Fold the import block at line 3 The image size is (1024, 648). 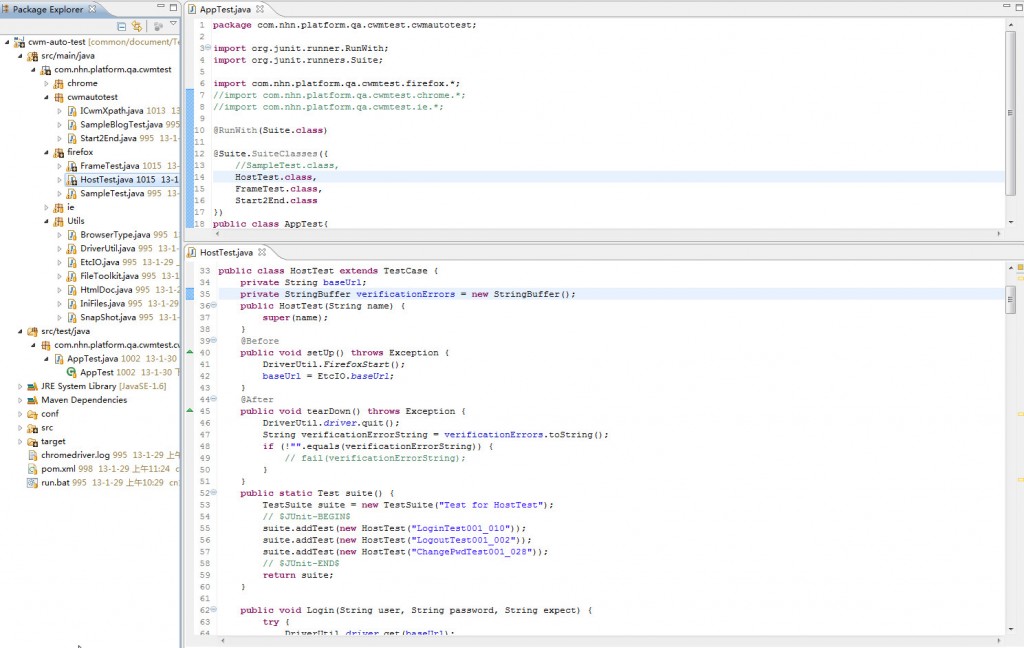point(208,48)
